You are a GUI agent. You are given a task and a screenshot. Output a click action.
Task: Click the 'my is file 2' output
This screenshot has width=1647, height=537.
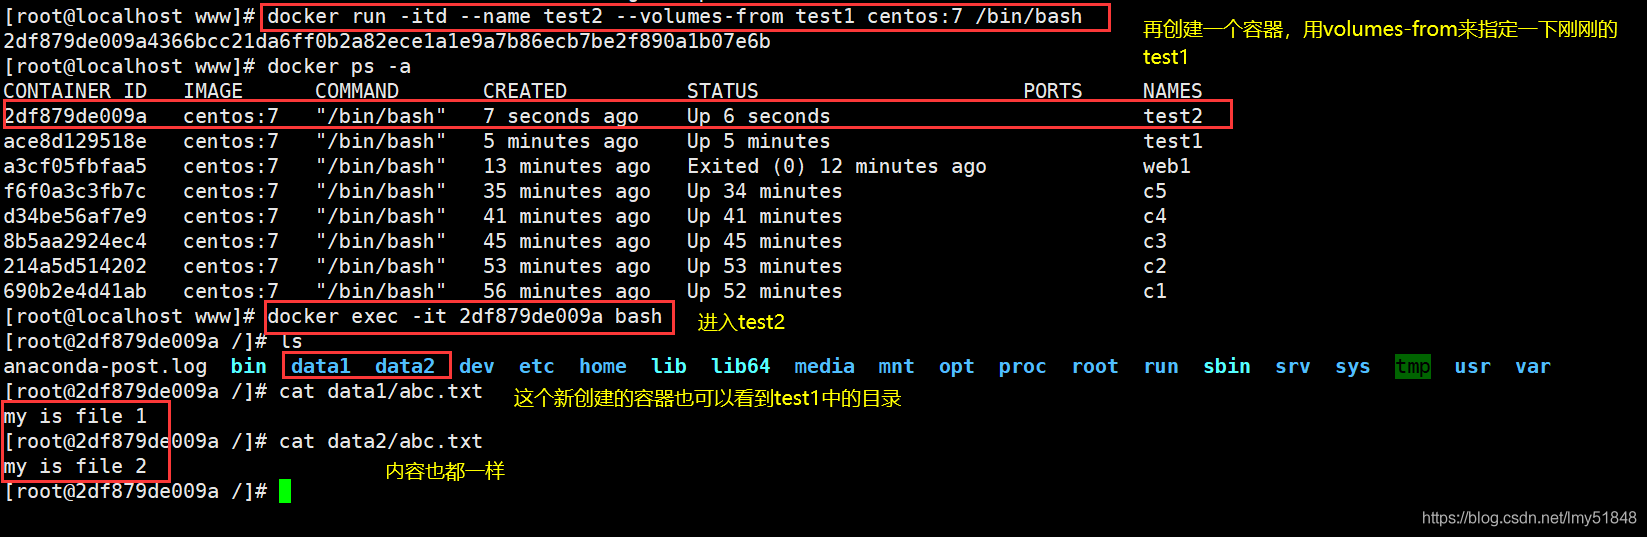click(x=75, y=466)
